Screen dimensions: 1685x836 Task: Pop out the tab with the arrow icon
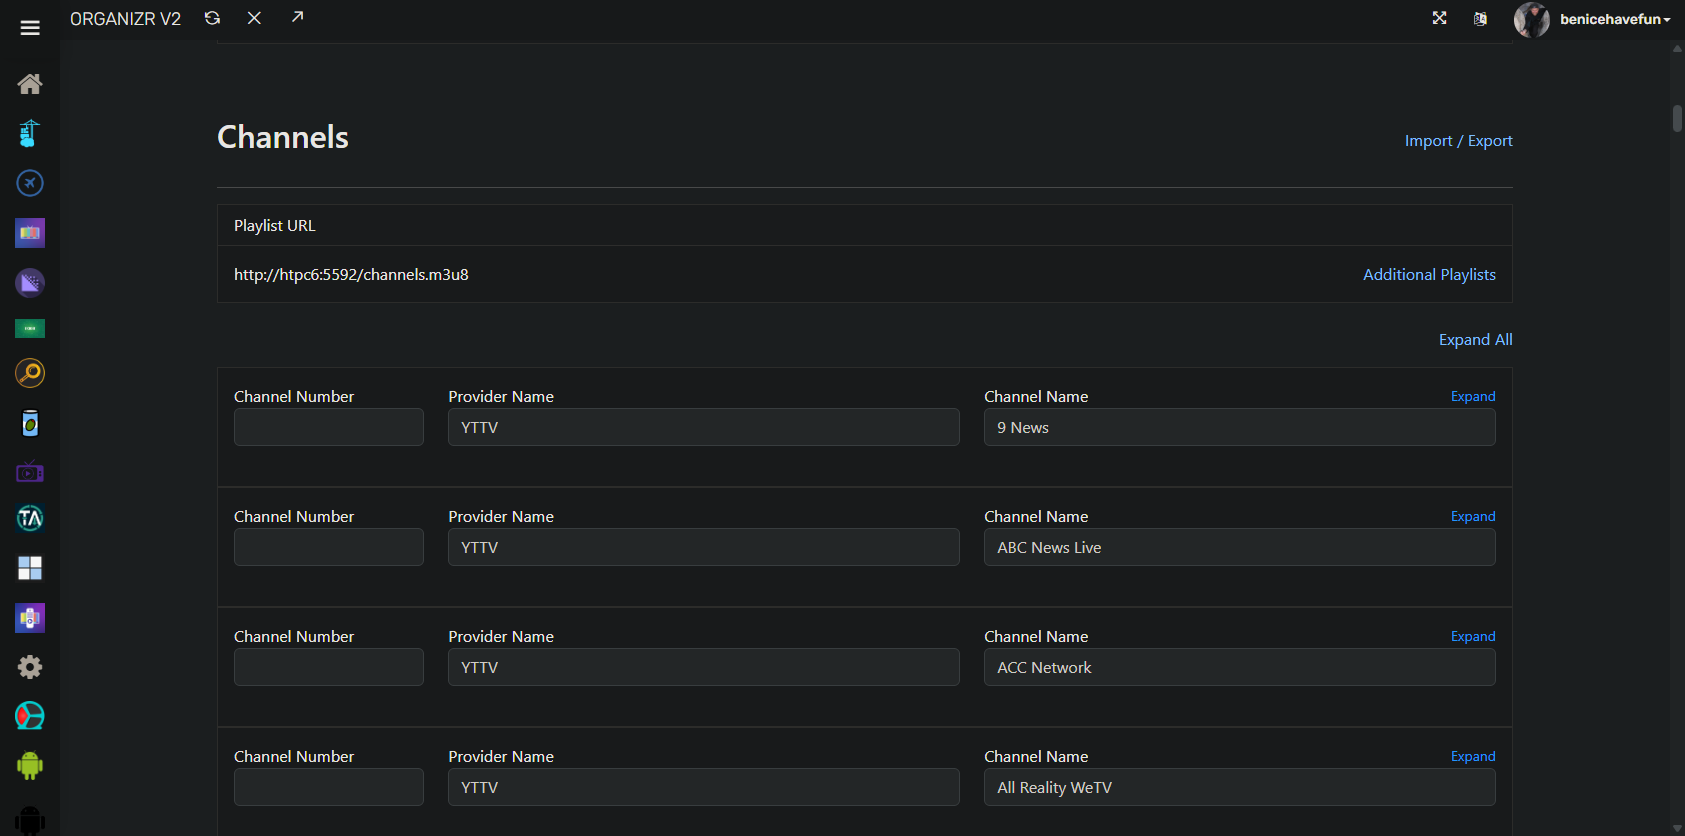297,17
